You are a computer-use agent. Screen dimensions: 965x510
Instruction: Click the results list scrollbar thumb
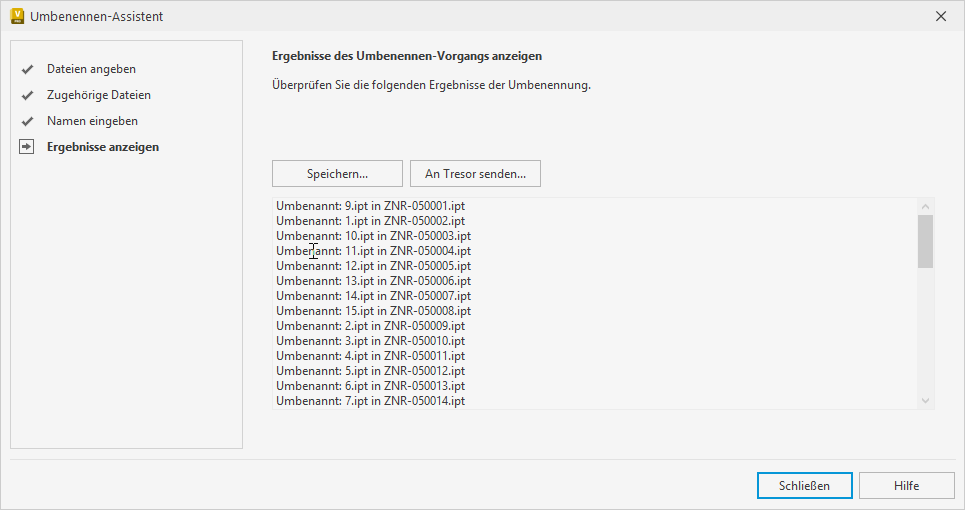click(x=925, y=241)
